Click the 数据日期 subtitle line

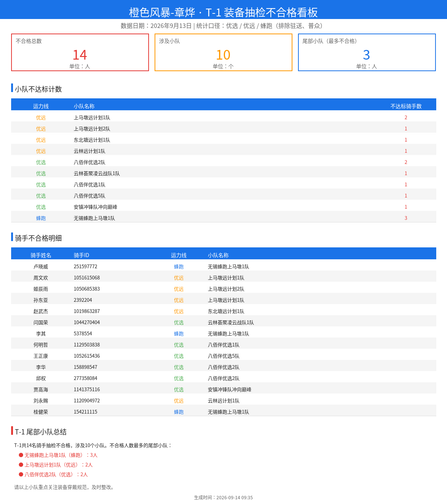[x=221, y=26]
